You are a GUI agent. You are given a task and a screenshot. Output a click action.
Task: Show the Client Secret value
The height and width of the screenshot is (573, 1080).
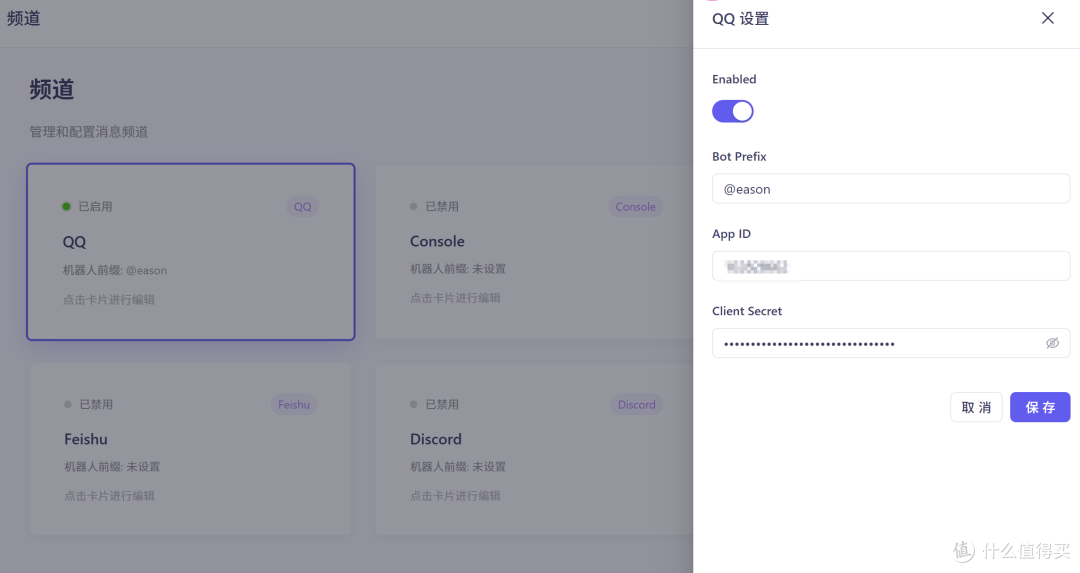pos(1052,343)
